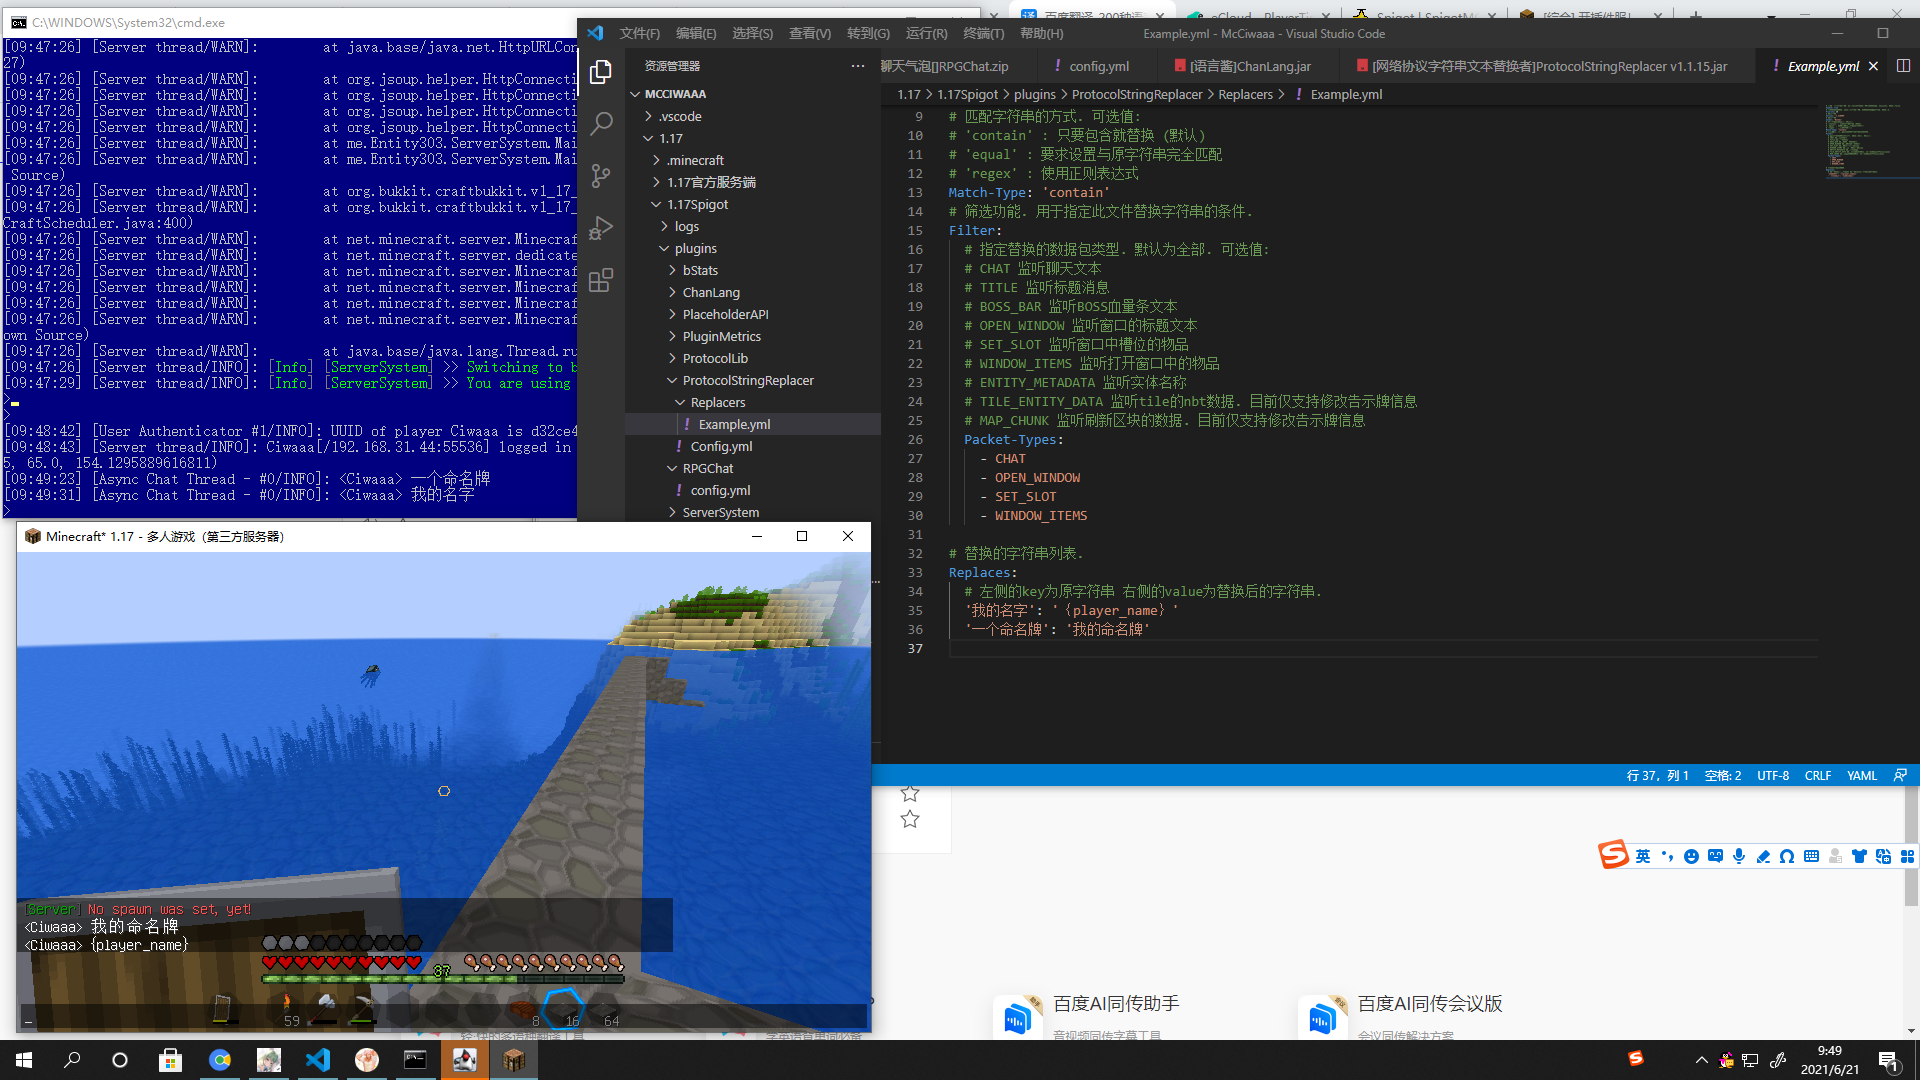Open the Search view icon
1920x1080 pixels.
(x=601, y=124)
